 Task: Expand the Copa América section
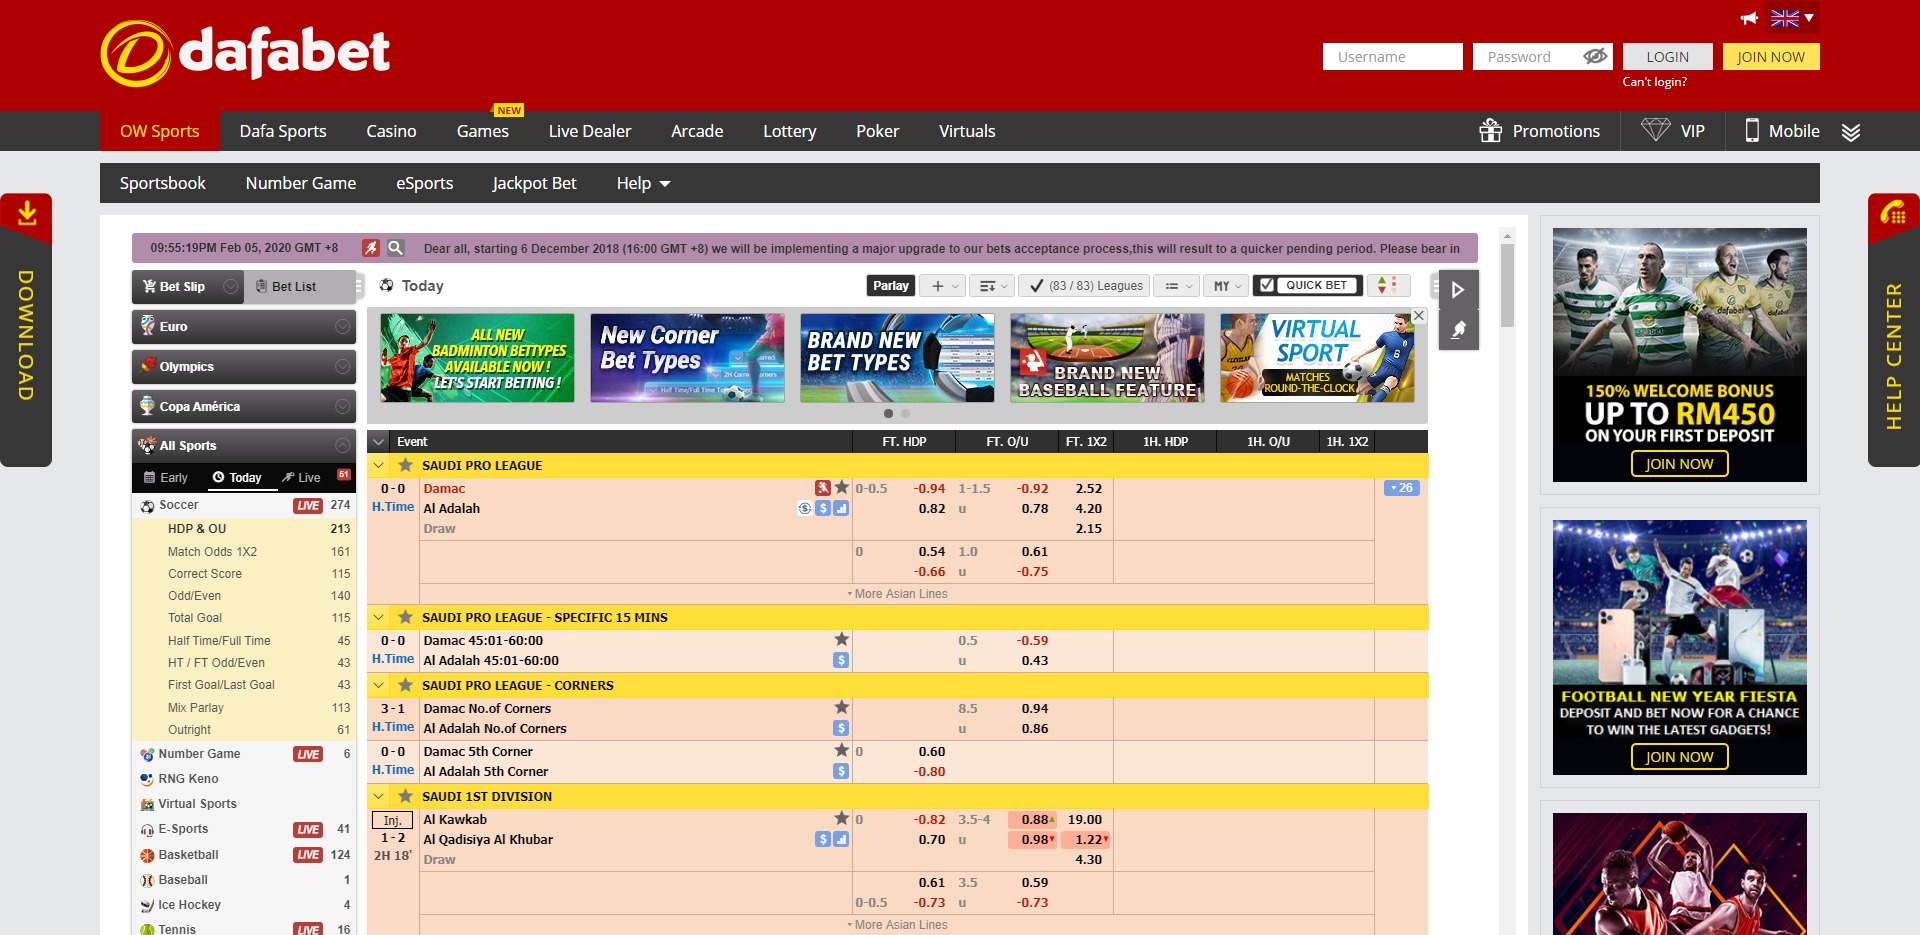243,407
